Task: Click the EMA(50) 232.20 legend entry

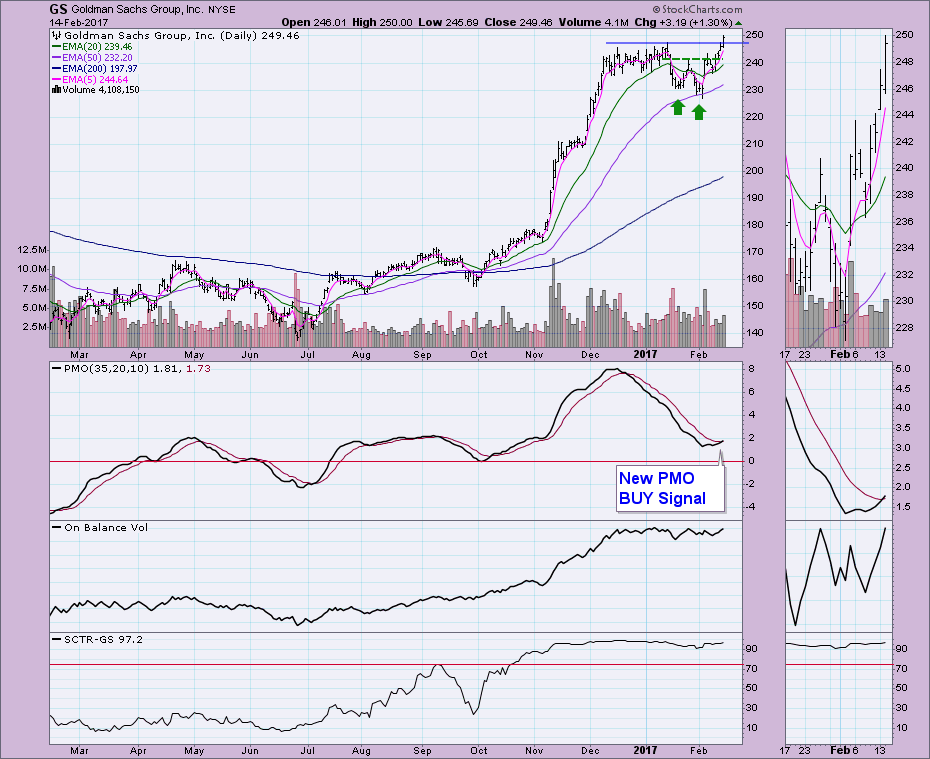Action: [x=92, y=58]
